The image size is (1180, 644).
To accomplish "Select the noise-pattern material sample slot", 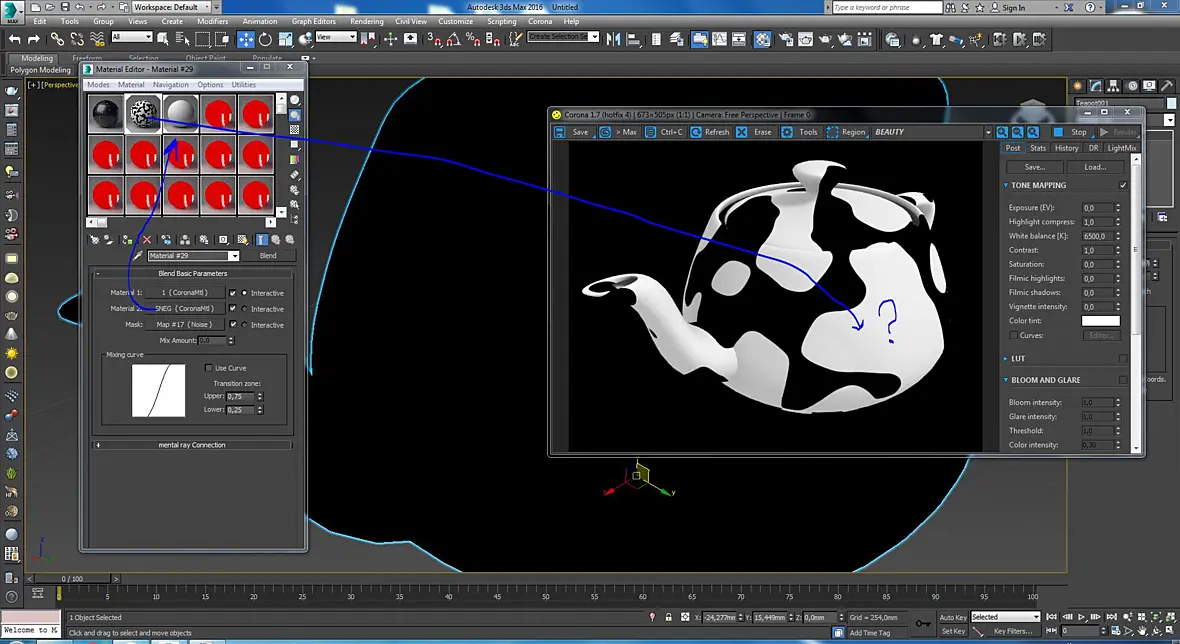I will point(143,114).
